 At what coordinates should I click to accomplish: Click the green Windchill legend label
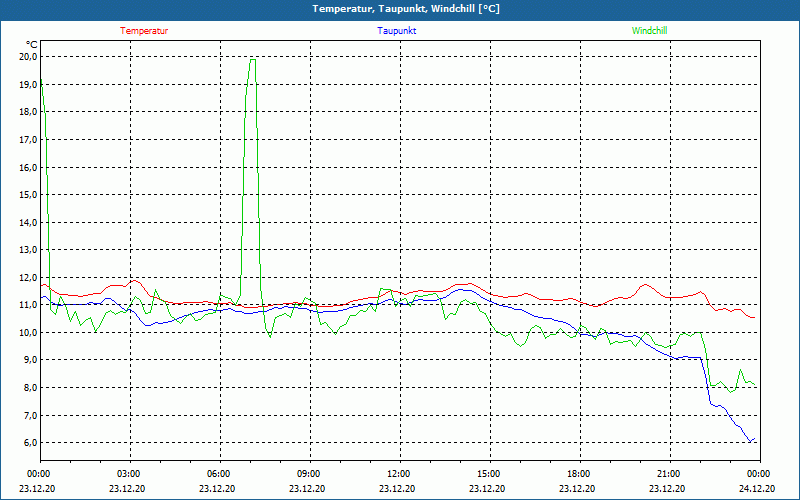(649, 31)
